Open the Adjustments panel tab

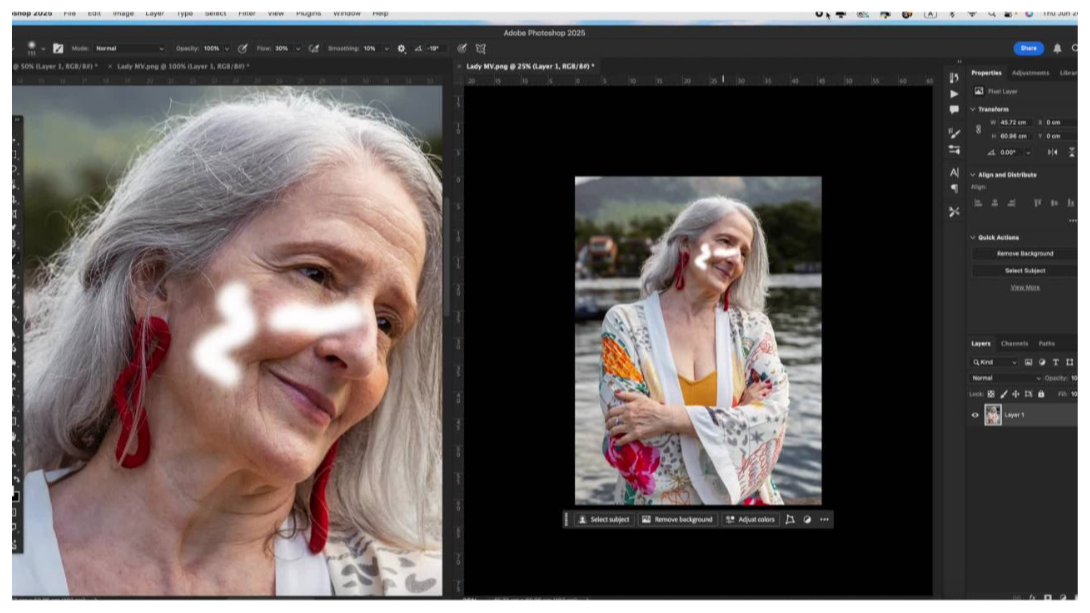coord(1030,73)
